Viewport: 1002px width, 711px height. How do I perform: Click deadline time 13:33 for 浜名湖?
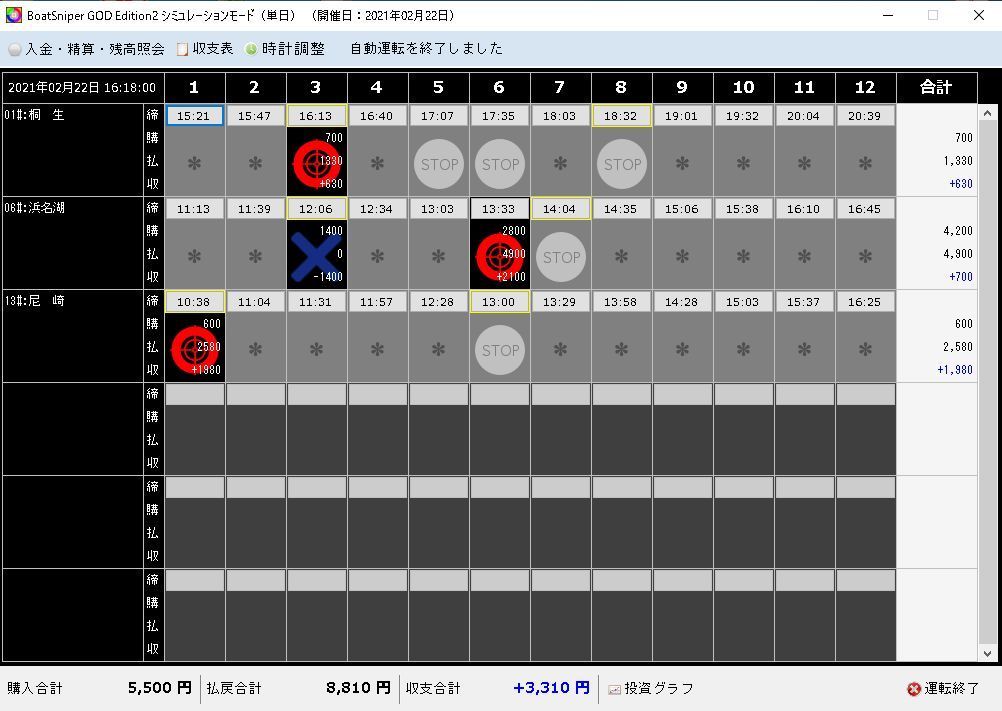(499, 209)
